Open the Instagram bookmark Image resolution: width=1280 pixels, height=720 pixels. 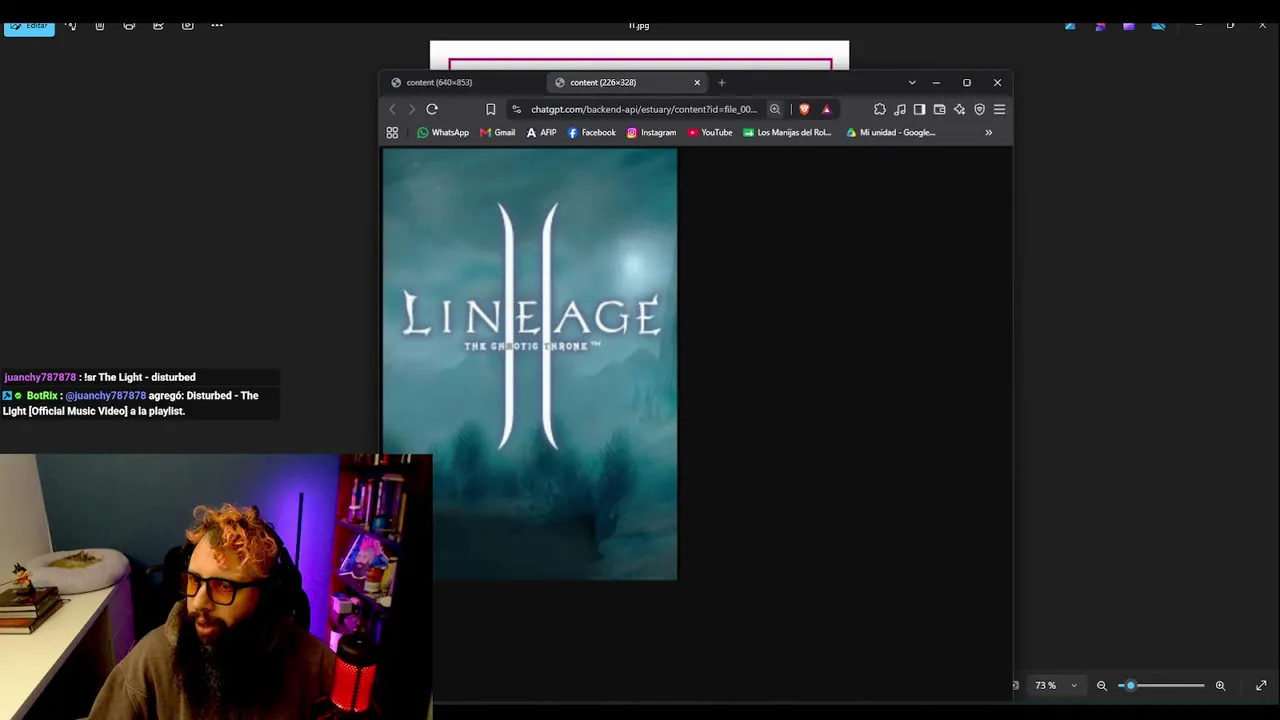[x=651, y=132]
